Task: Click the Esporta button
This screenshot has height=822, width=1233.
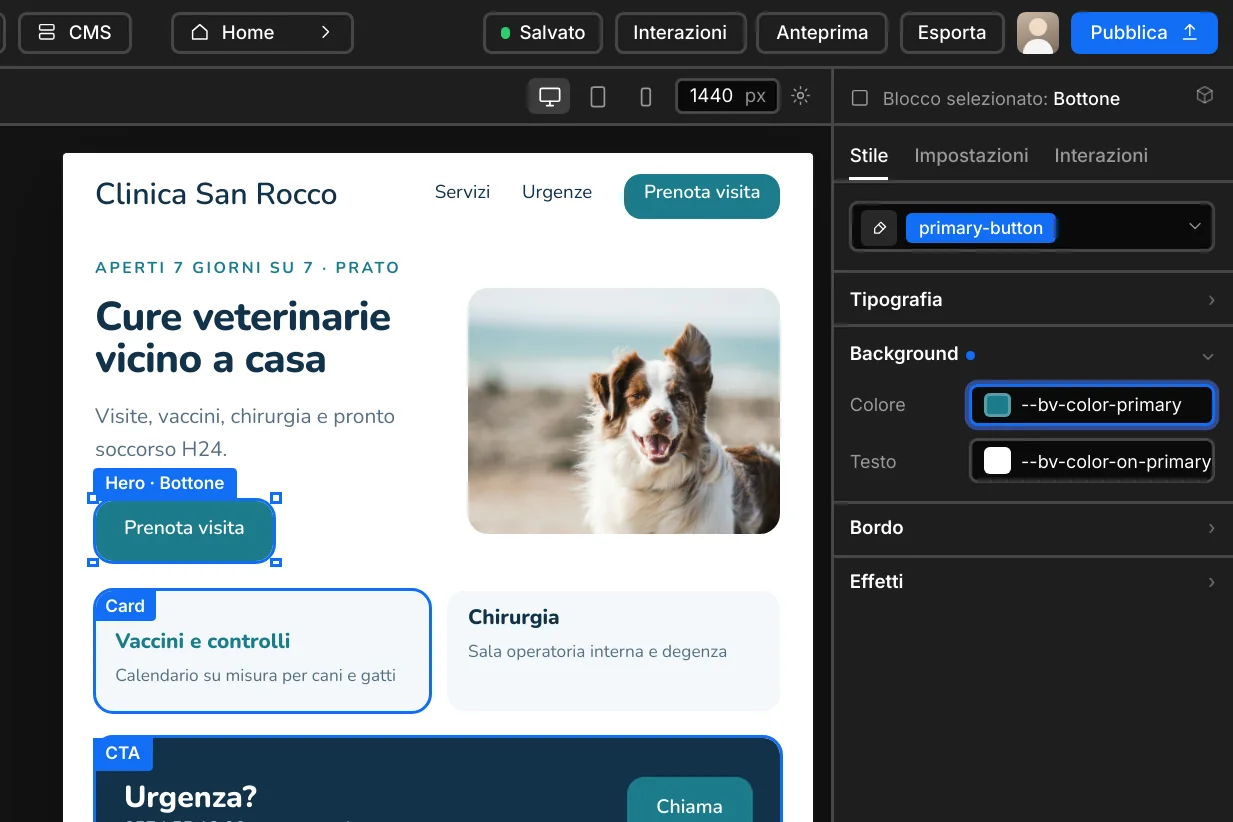Action: (x=952, y=33)
